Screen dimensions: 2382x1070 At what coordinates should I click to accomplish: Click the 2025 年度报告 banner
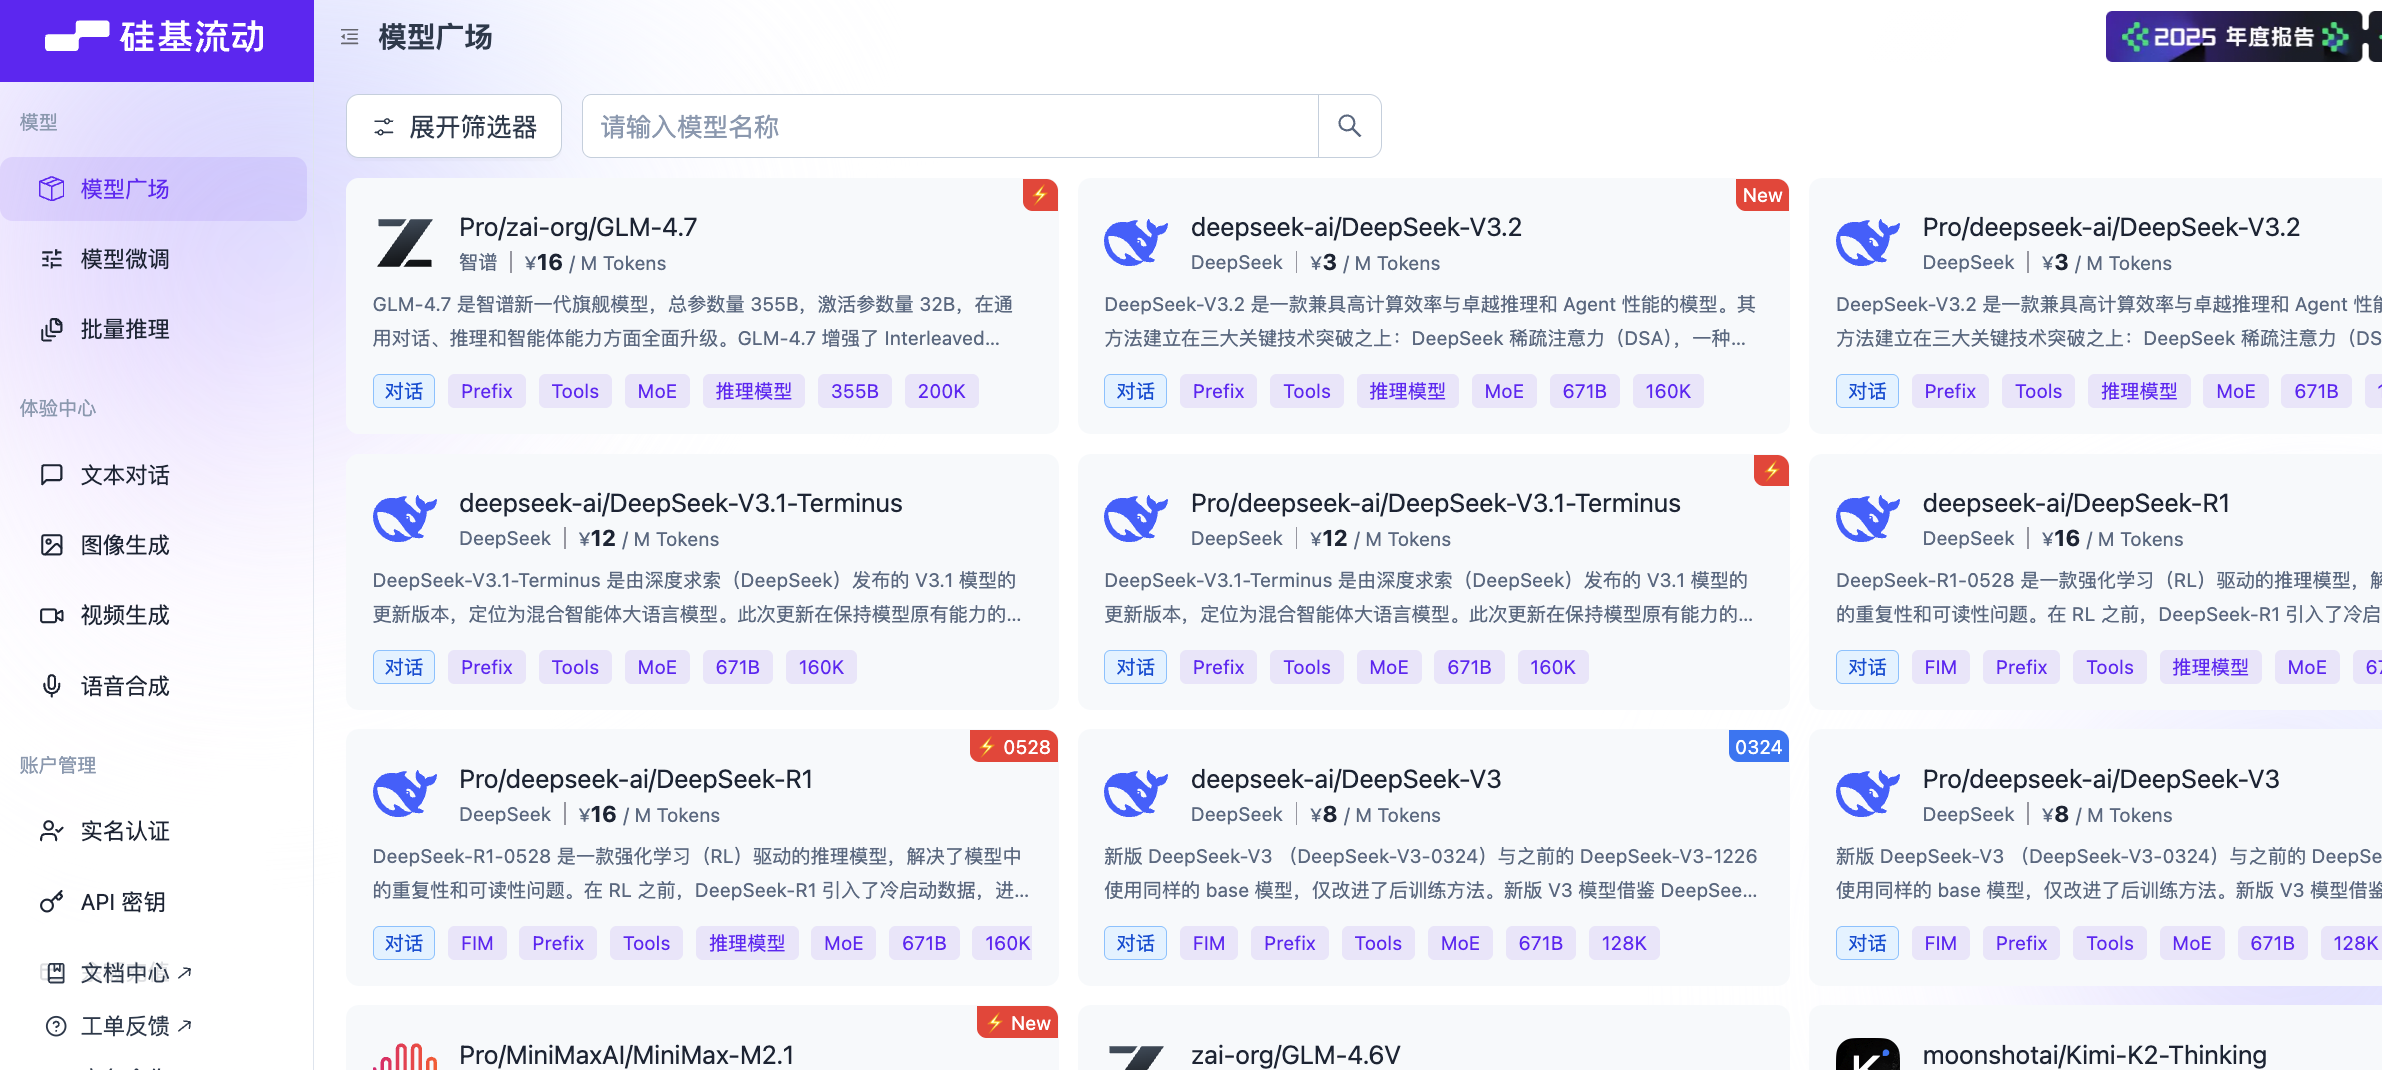point(2233,37)
